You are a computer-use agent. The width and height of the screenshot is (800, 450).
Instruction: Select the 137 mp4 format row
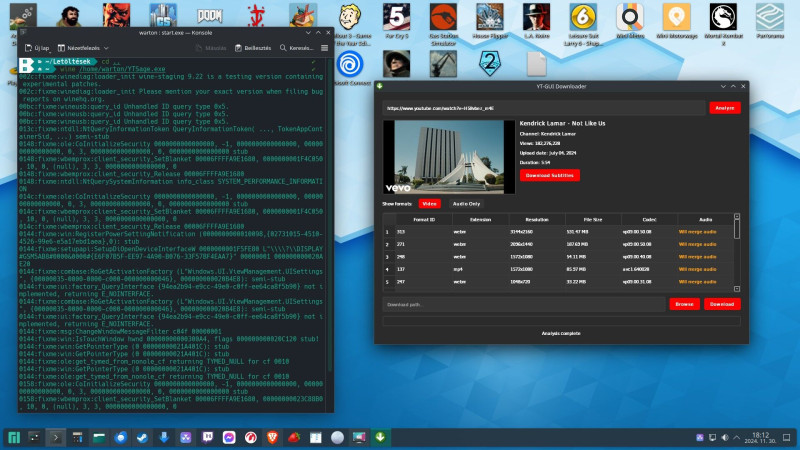pos(558,269)
